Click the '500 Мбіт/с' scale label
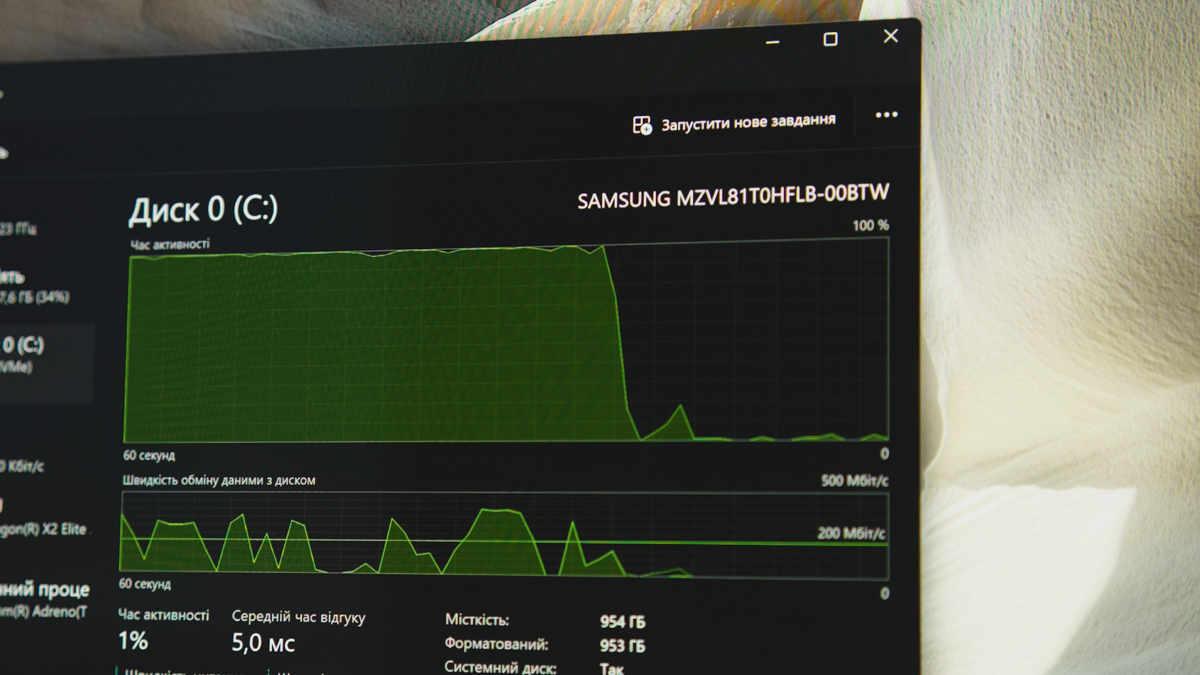The image size is (1200, 675). click(855, 481)
